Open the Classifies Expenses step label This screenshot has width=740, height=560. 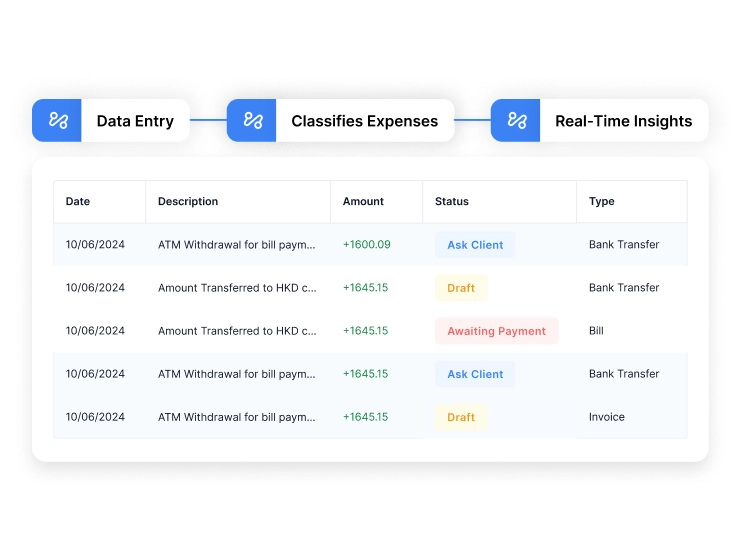[364, 121]
